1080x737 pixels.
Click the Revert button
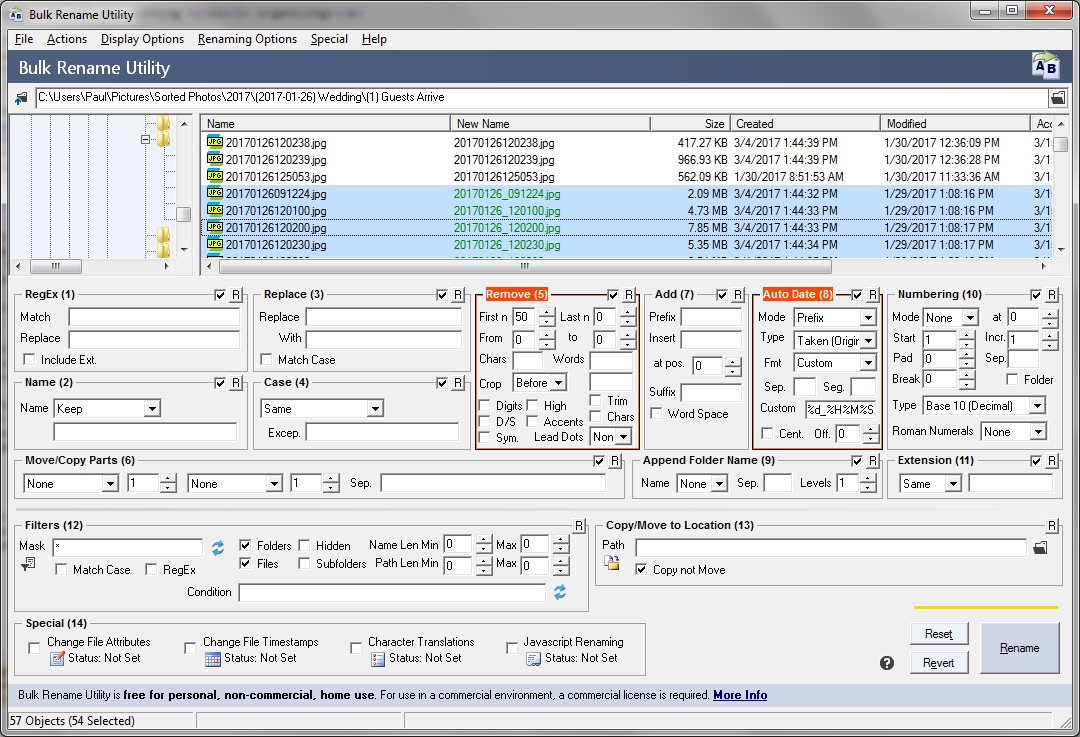pos(938,663)
